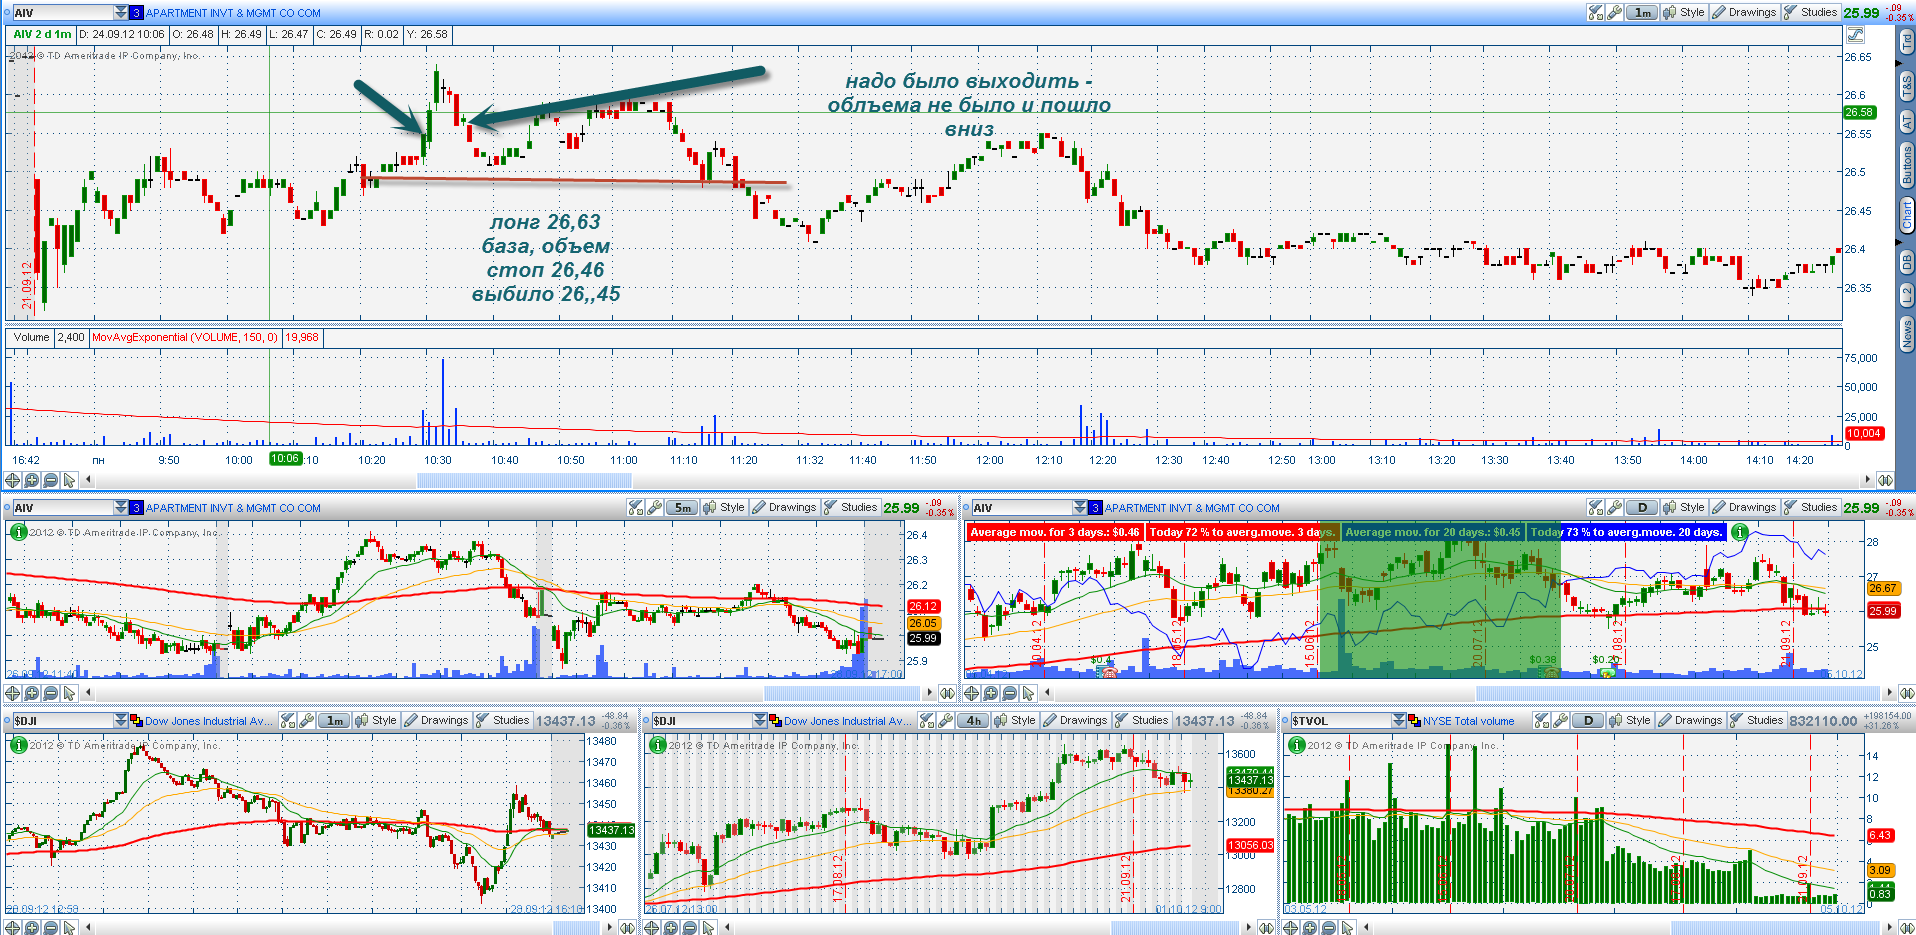Change the 5m timeframe button
The image size is (1916, 935).
click(x=682, y=508)
